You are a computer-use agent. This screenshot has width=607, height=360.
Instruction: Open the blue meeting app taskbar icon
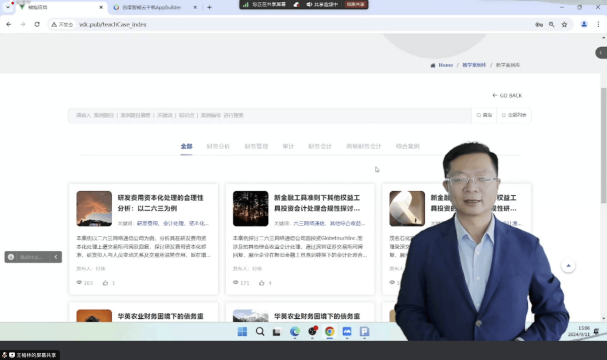tap(347, 332)
